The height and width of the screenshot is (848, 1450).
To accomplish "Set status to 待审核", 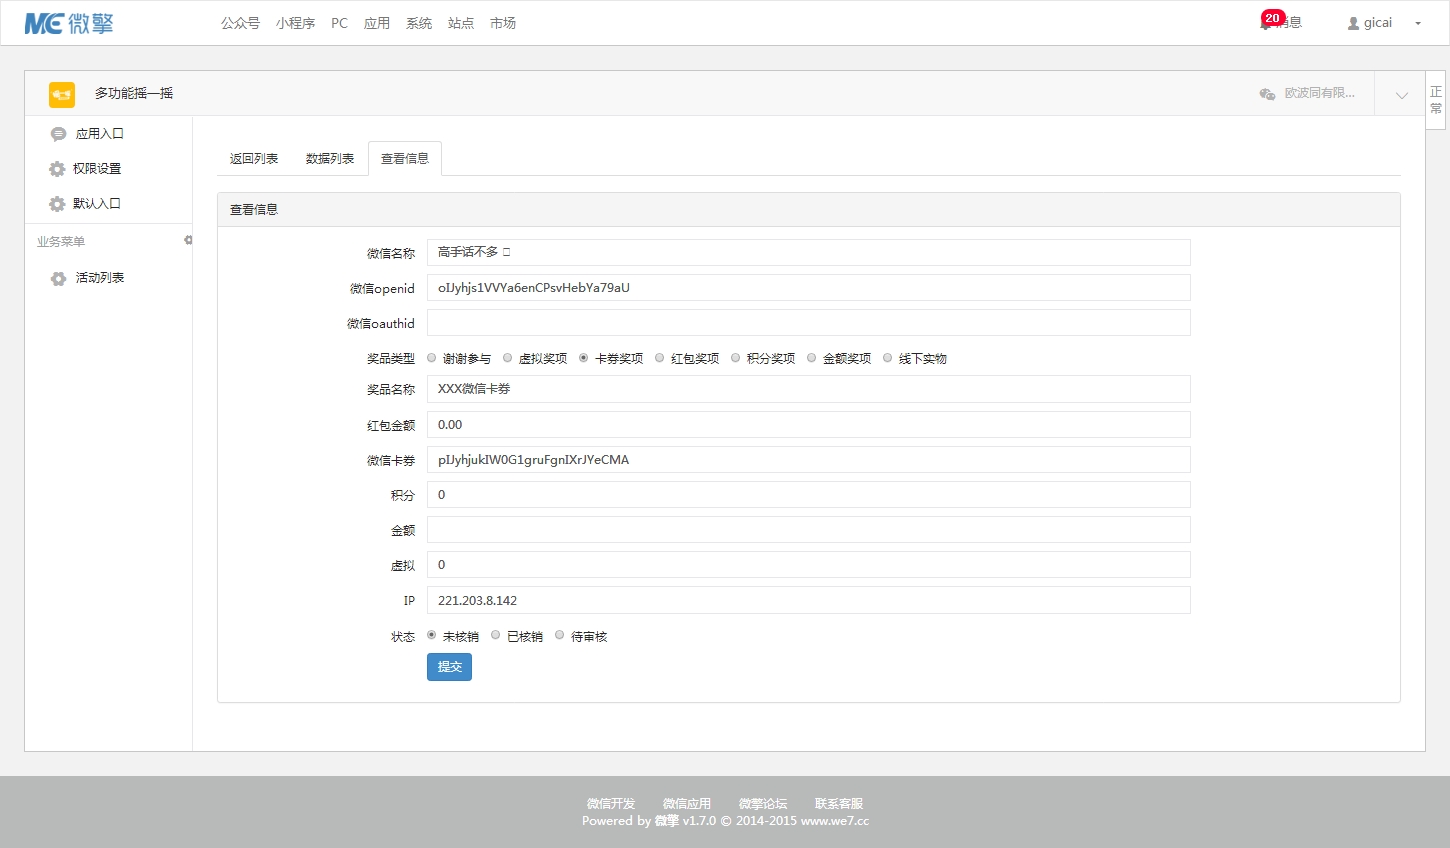I will click(x=560, y=635).
